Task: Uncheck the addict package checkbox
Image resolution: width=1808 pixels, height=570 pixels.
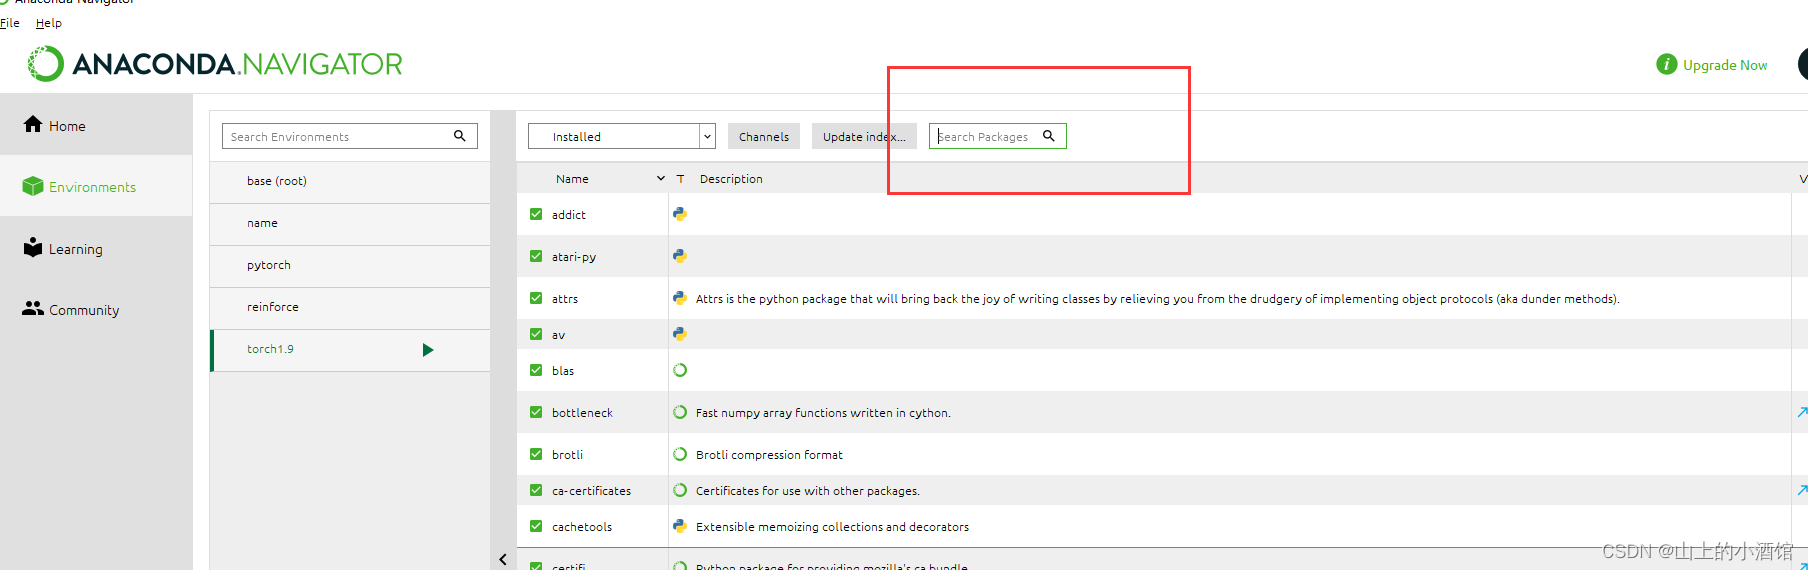Action: point(536,214)
